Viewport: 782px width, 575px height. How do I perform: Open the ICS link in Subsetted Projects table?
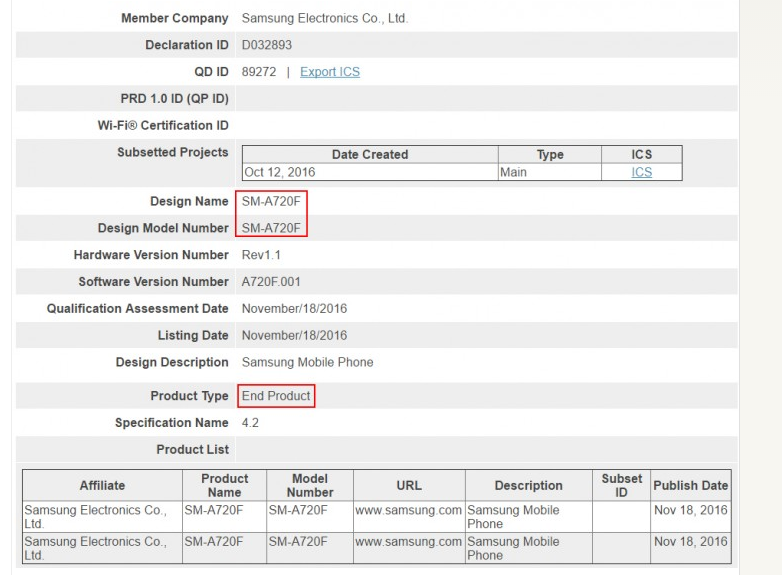click(641, 172)
